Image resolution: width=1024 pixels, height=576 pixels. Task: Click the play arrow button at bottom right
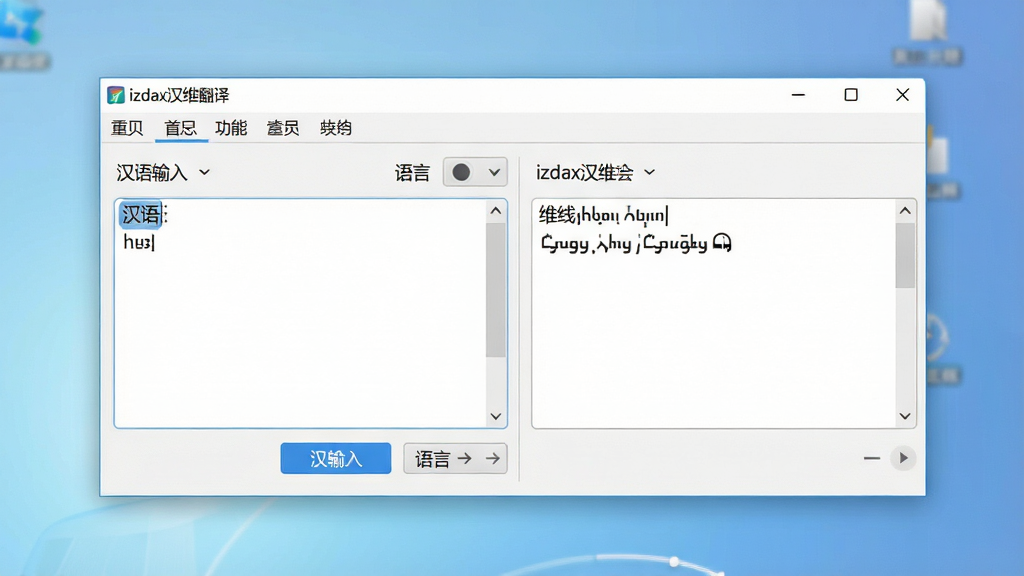[x=903, y=458]
